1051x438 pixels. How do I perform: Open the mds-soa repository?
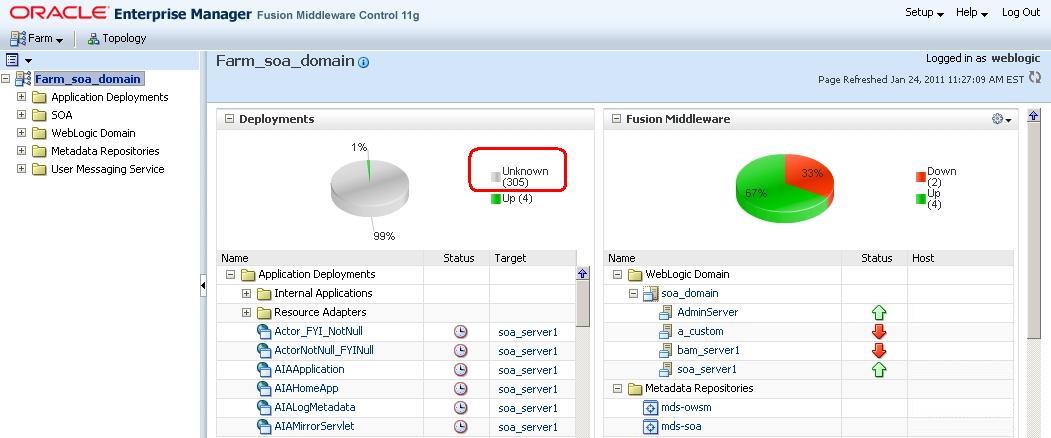click(681, 426)
